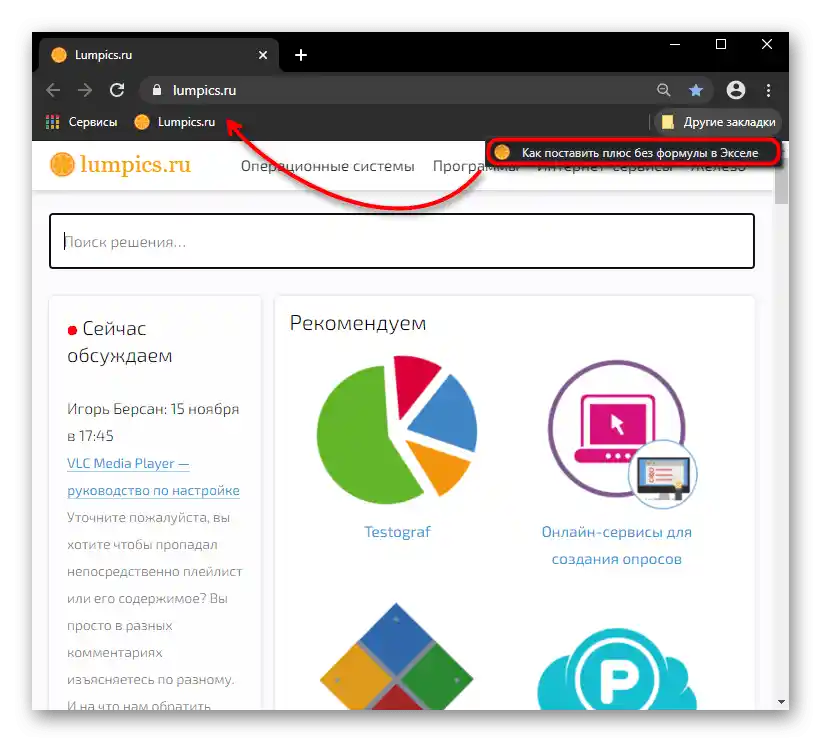The width and height of the screenshot is (821, 742).
Task: Open the Chrome three-dot menu
Action: (x=768, y=90)
